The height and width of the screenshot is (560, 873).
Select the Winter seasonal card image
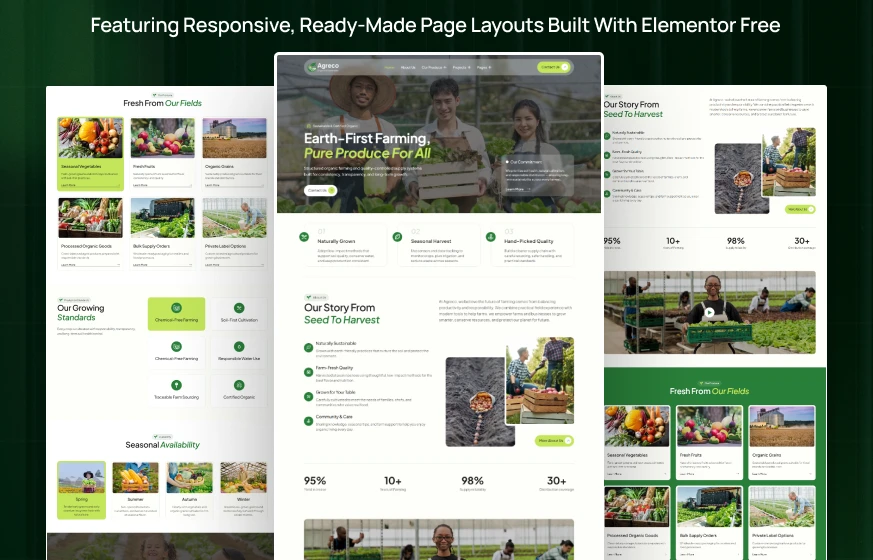[x=243, y=478]
